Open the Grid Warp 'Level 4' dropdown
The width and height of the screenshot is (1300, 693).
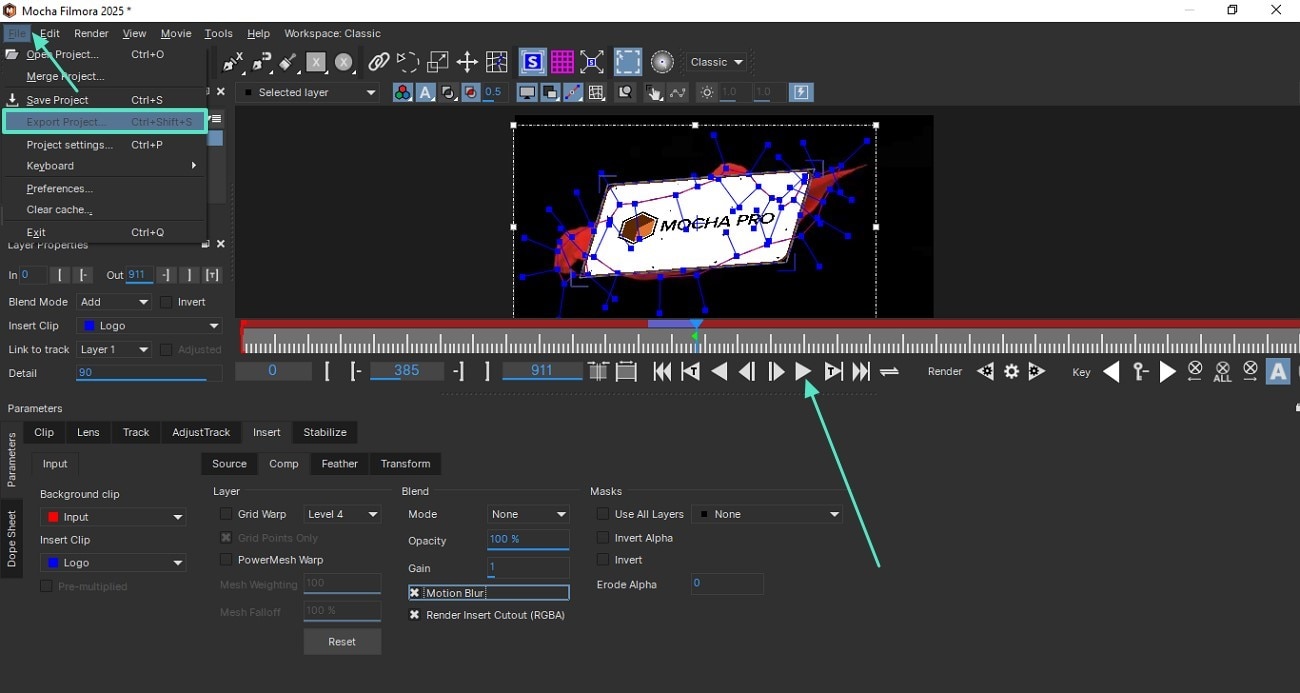(342, 514)
